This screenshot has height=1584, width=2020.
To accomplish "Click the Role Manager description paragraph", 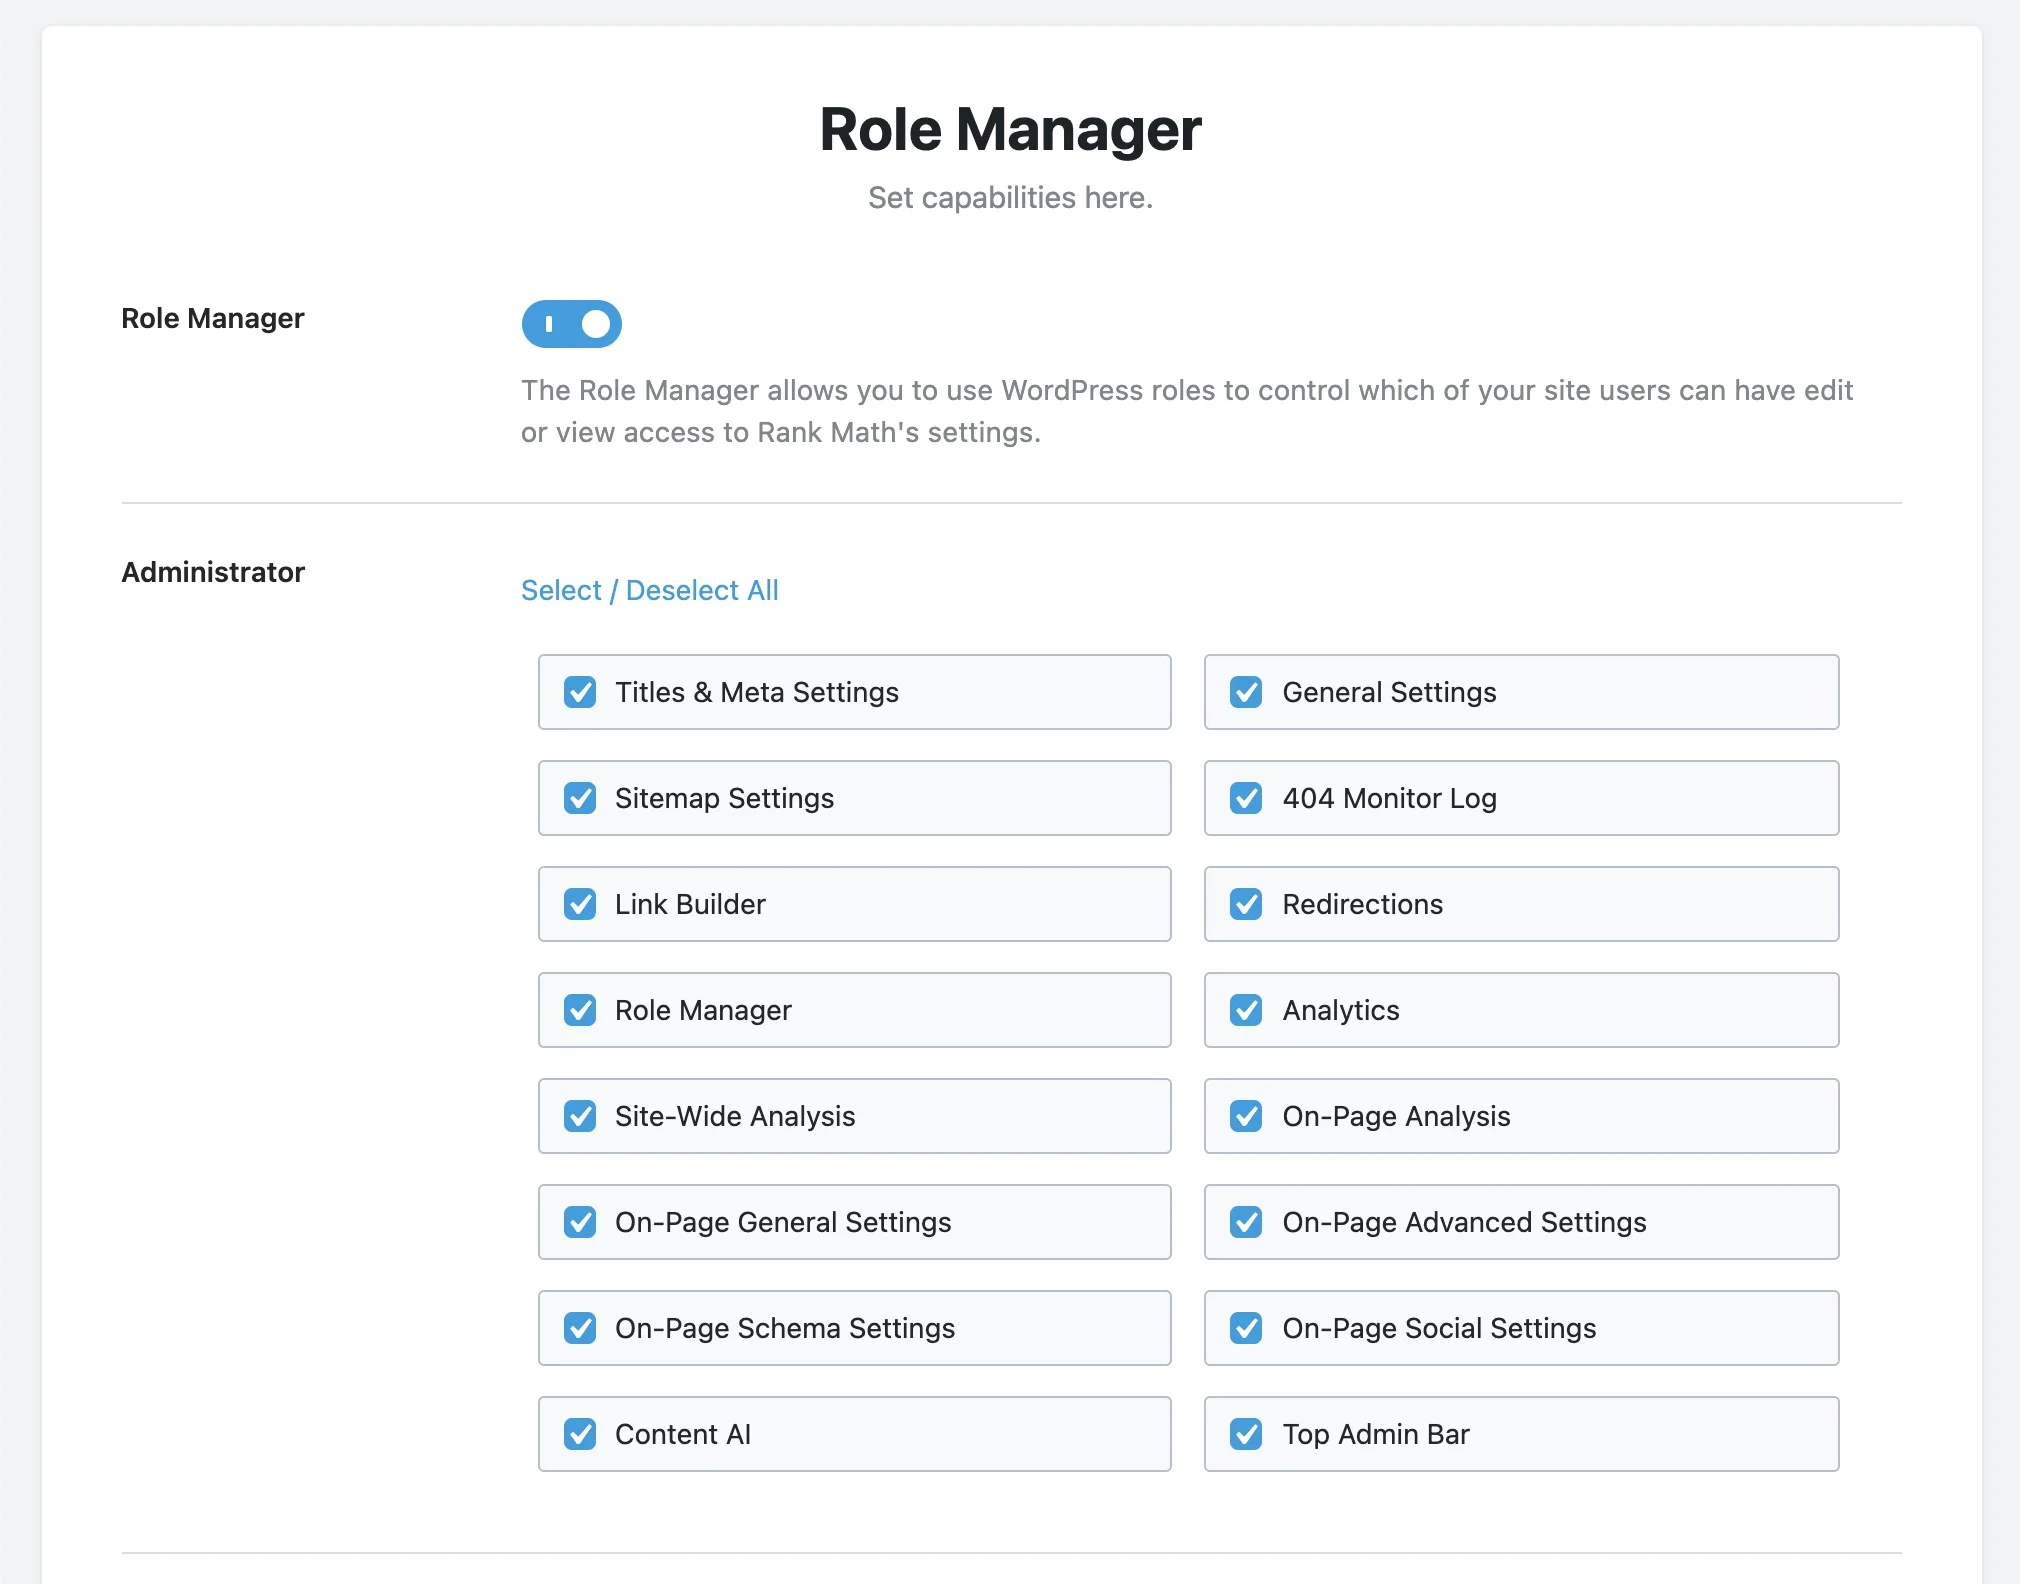I will click(x=1187, y=411).
